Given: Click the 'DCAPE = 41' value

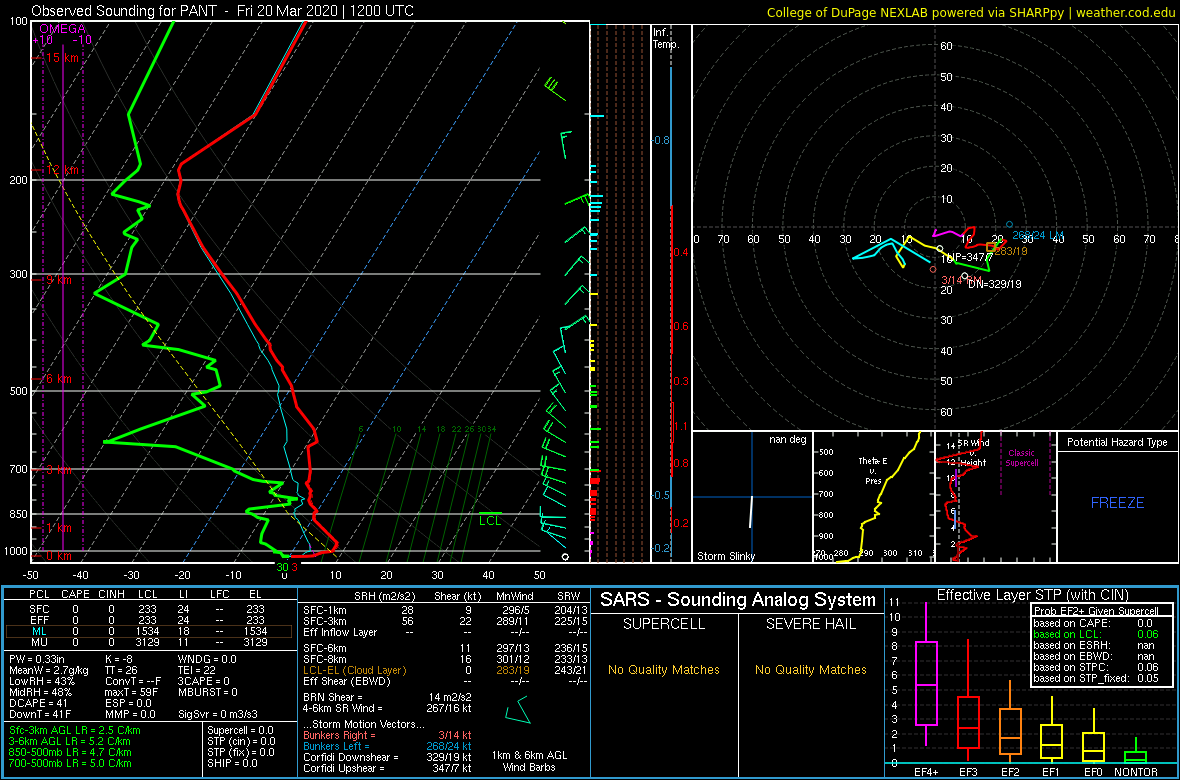Looking at the screenshot, I should tap(37, 702).
